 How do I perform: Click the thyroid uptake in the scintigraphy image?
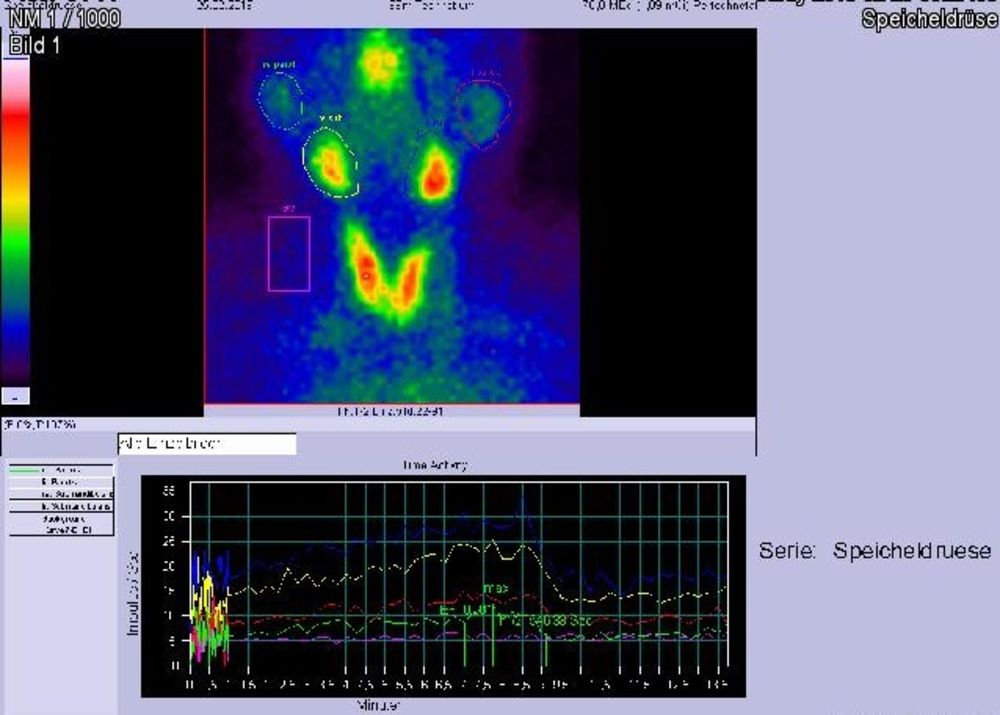point(386,274)
